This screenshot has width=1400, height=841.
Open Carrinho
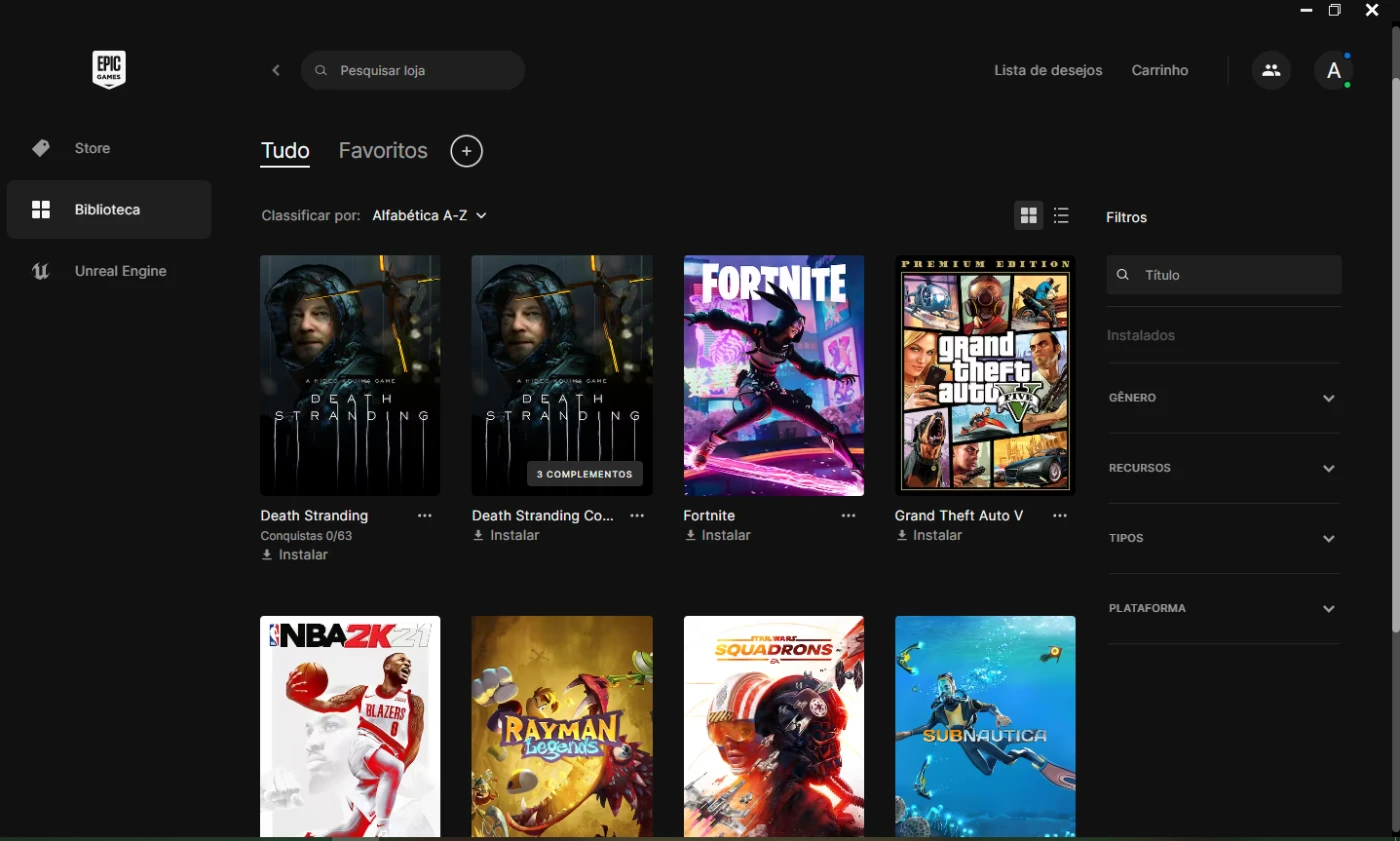point(1160,70)
